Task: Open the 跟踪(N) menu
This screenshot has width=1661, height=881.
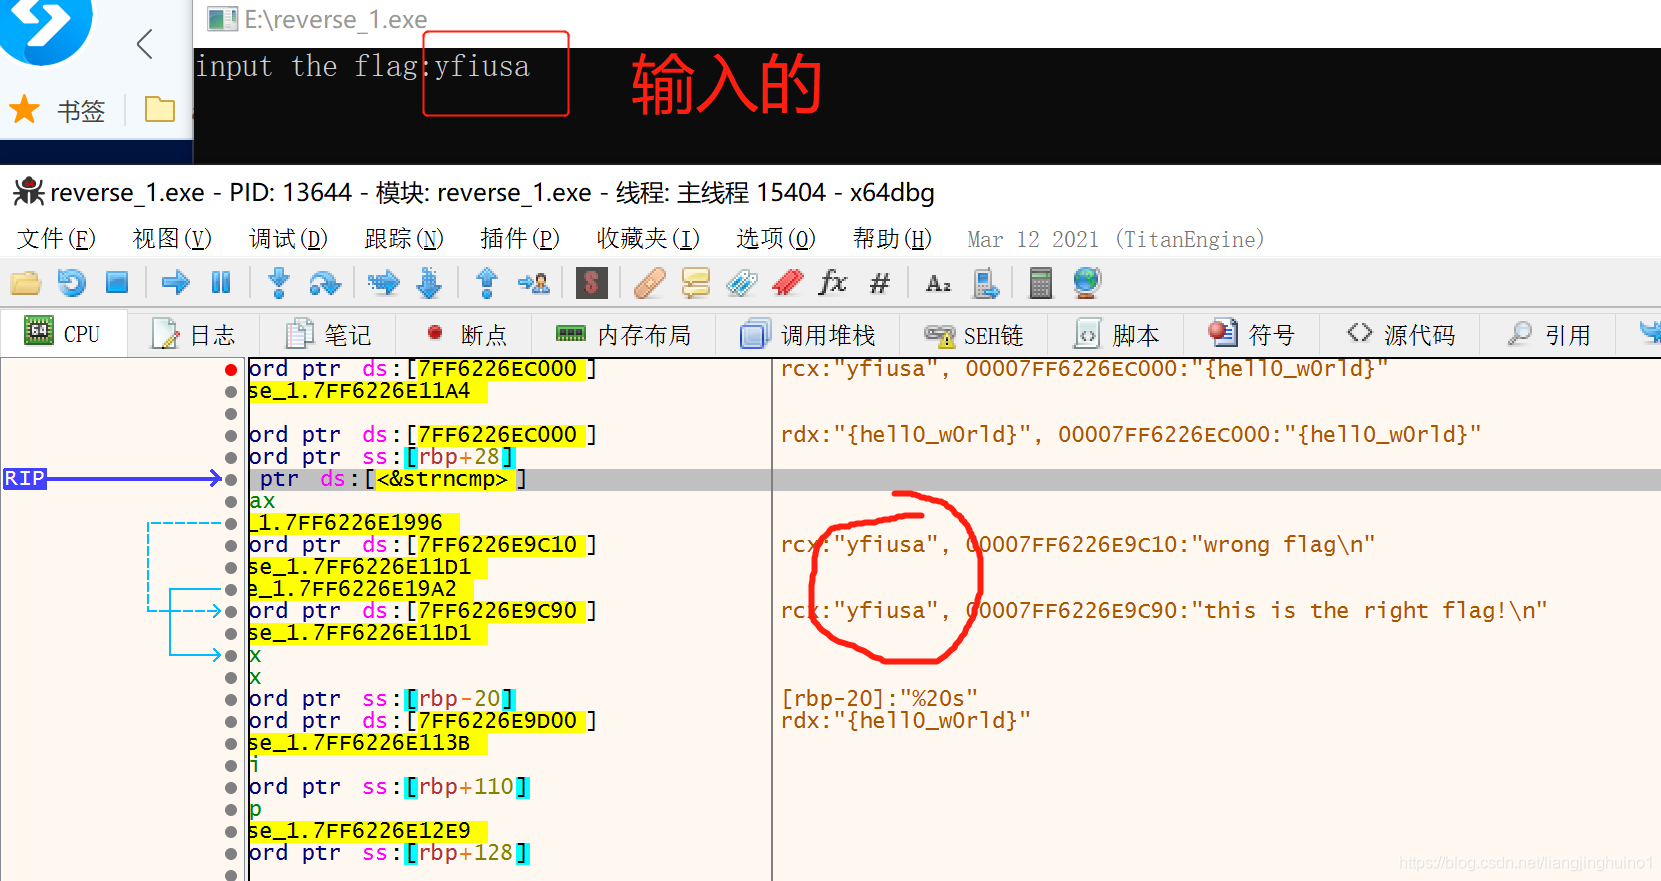Action: pyautogui.click(x=404, y=239)
